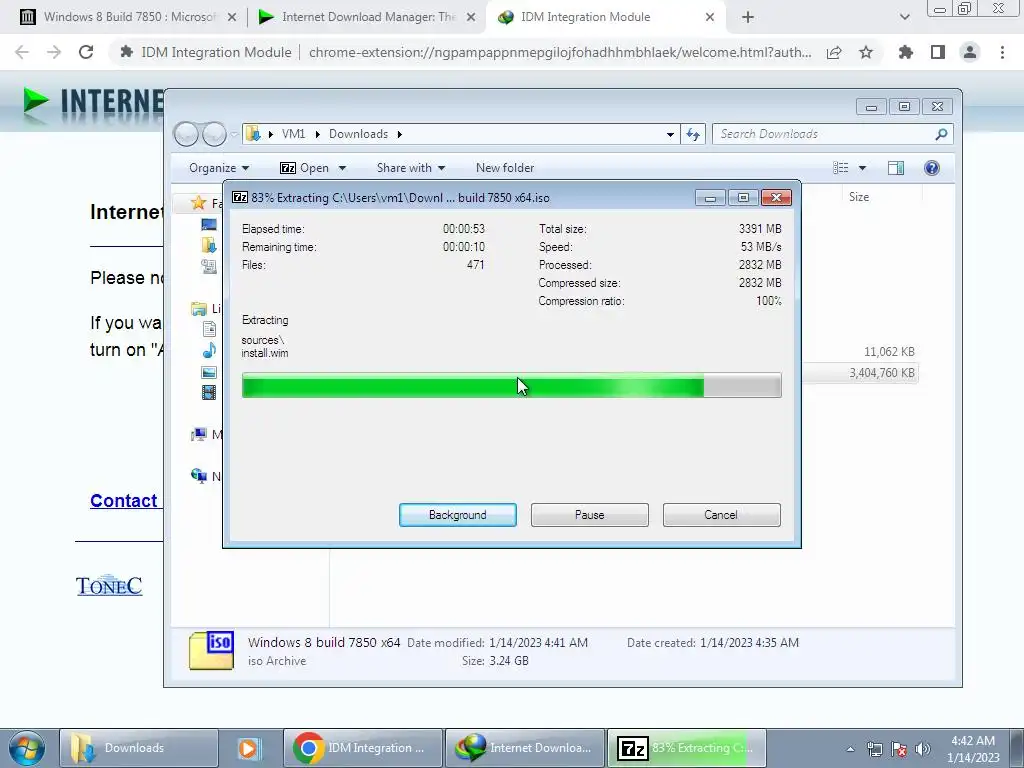1024x768 pixels.
Task: Open Music library icon in navigation pane
Action: [x=209, y=351]
